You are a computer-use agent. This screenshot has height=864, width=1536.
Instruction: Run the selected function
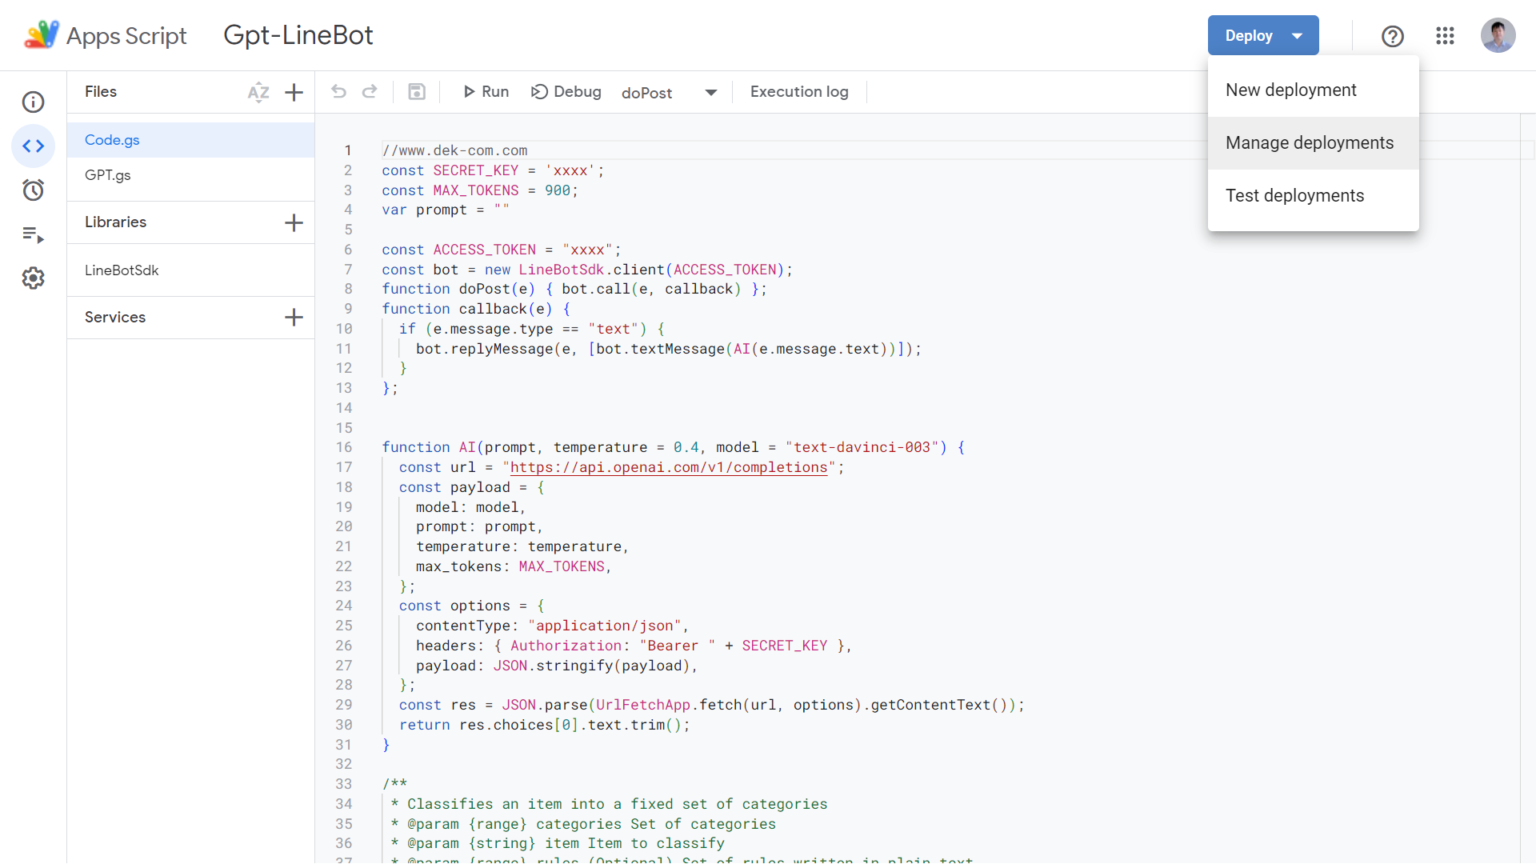[x=486, y=92]
